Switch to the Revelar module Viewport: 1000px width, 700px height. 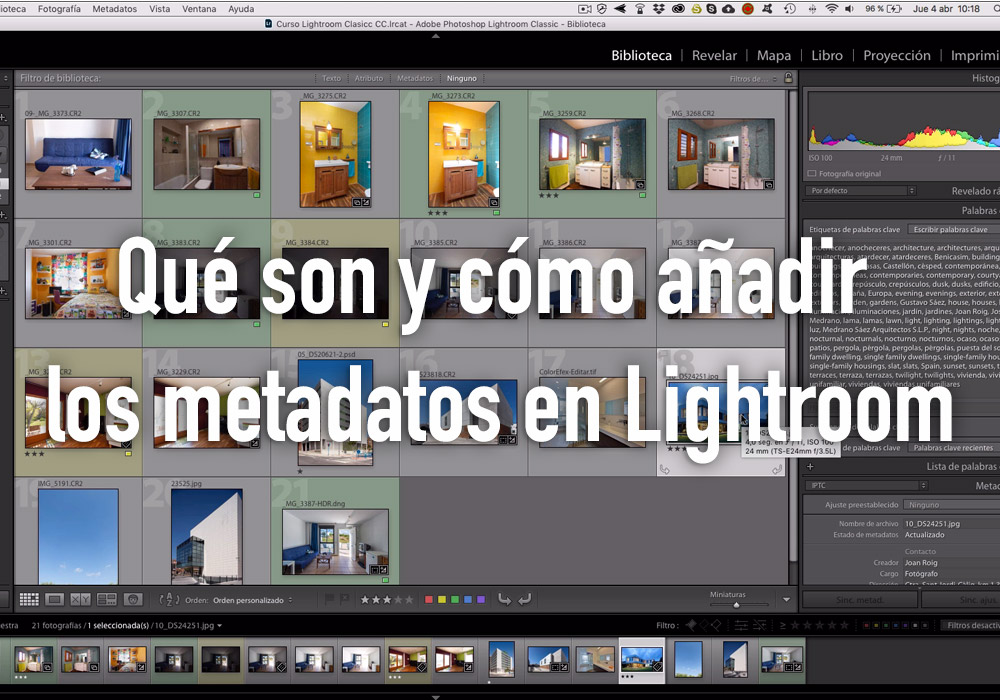(714, 55)
